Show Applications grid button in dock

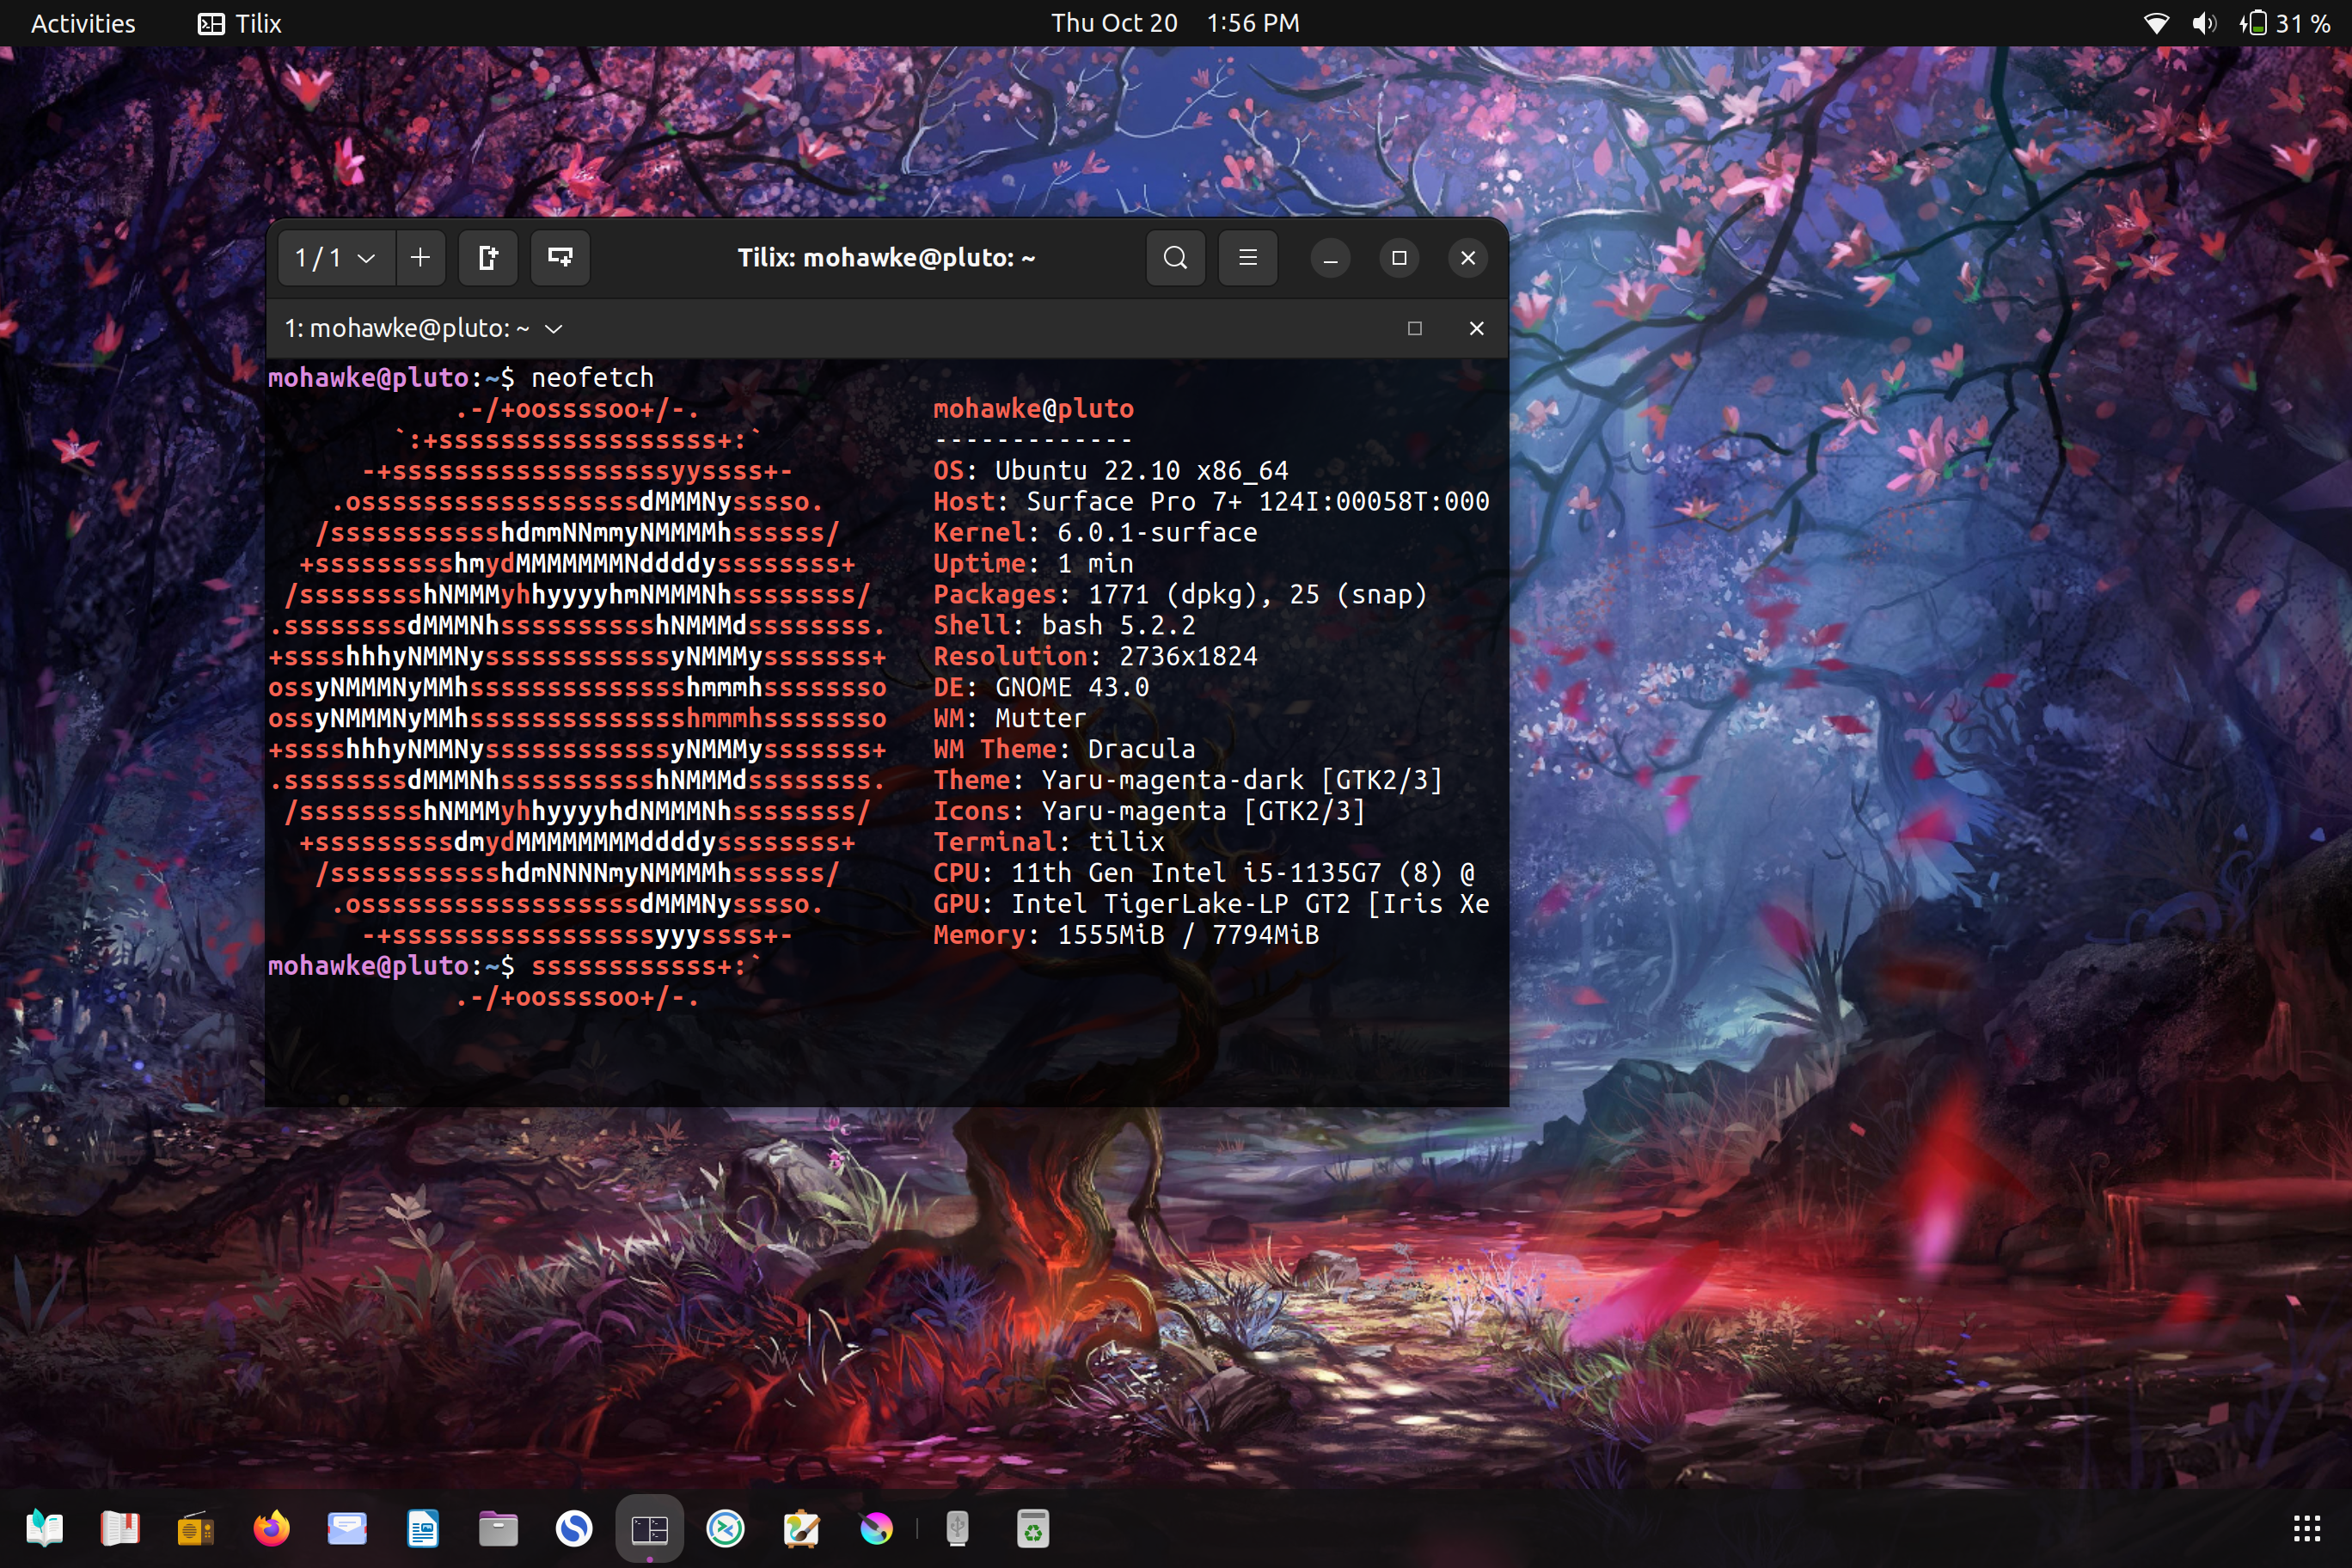coord(2306,1528)
